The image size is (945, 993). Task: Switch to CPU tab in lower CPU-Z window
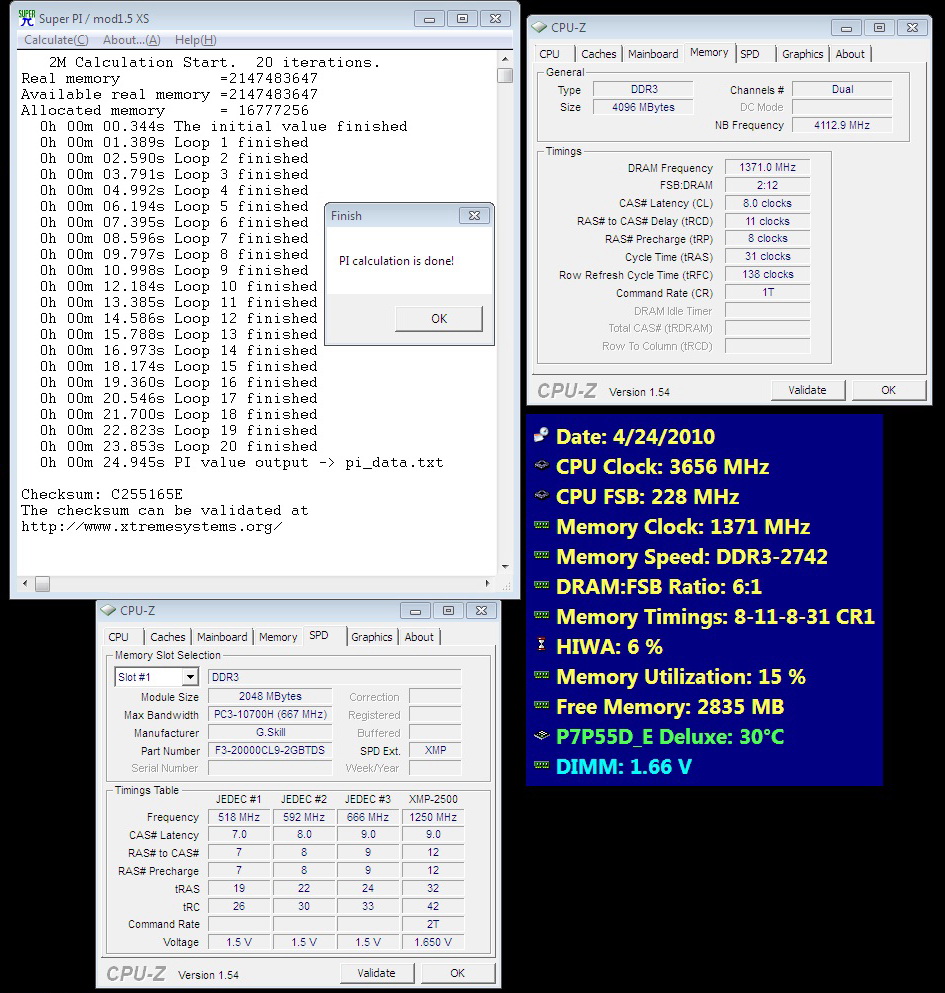[x=118, y=637]
